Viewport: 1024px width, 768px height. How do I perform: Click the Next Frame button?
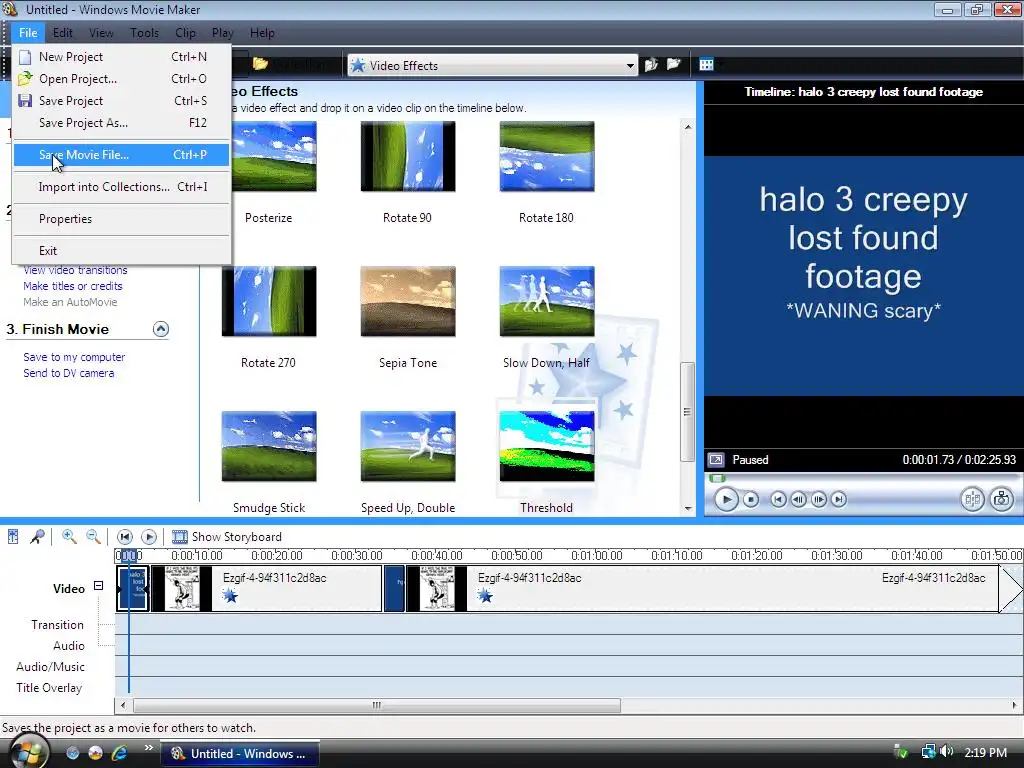point(818,500)
